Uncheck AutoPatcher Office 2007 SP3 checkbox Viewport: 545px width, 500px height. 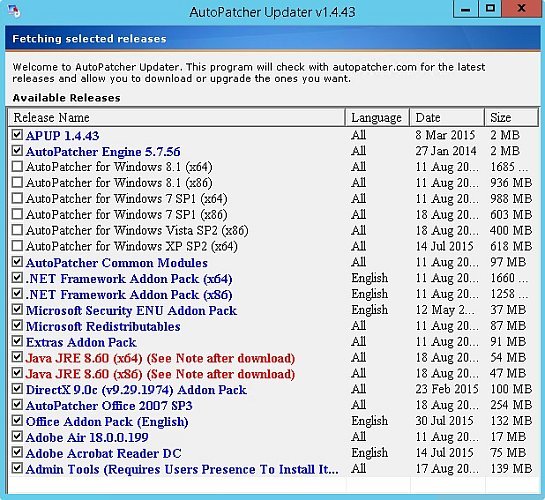pos(17,405)
